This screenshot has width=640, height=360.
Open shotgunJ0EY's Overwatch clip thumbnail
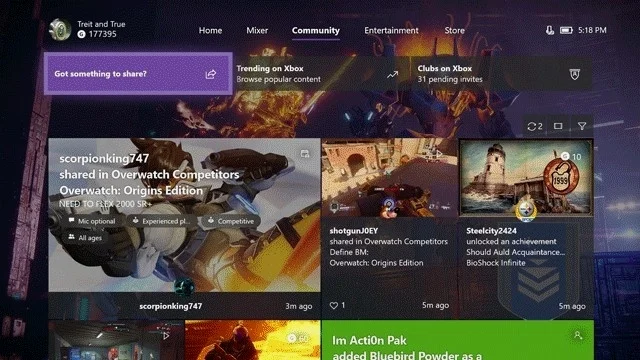[x=389, y=178]
